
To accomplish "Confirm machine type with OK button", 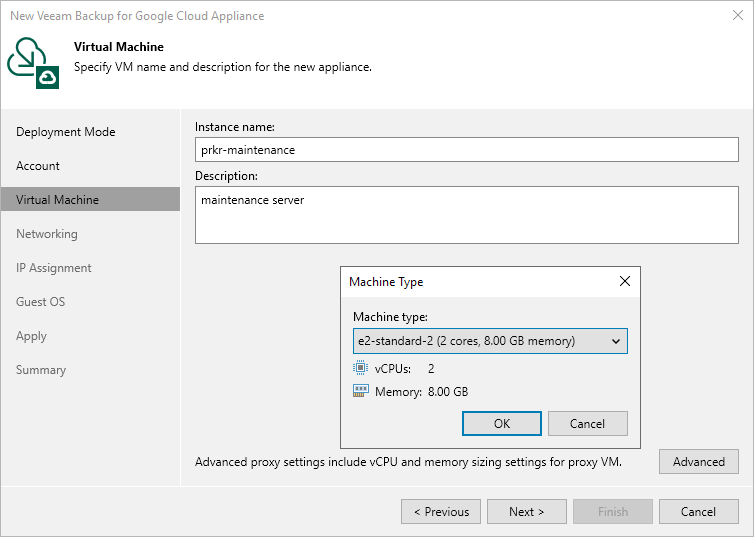I will 502,424.
